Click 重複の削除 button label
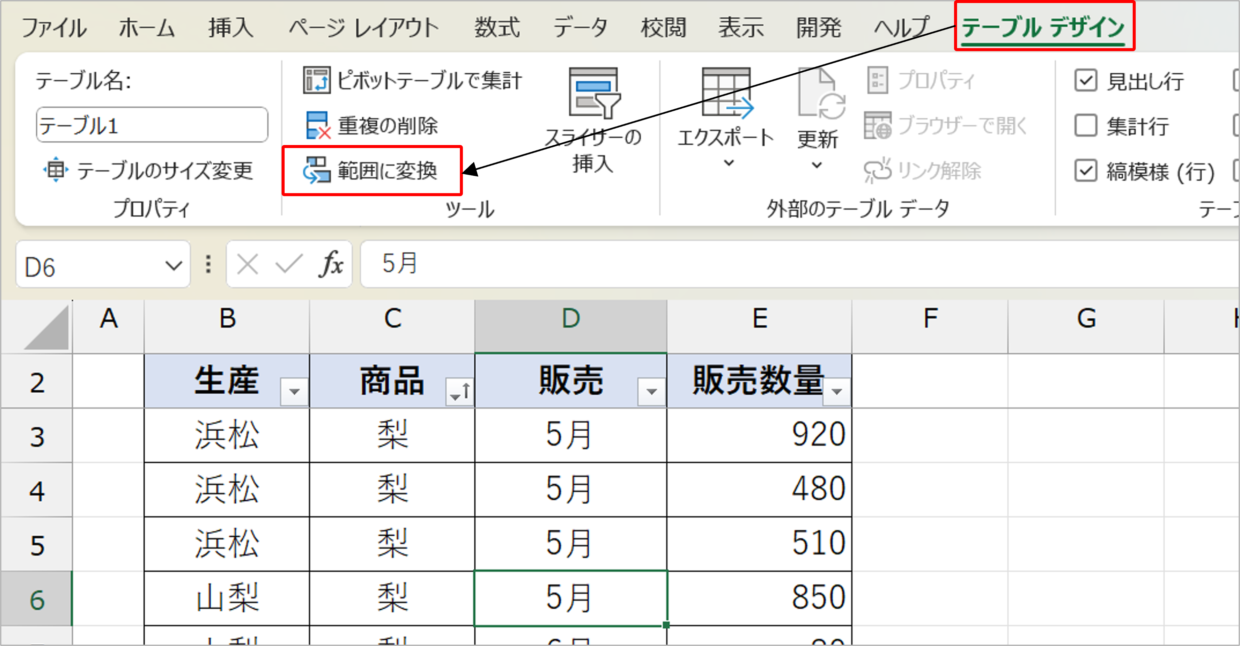The width and height of the screenshot is (1240, 646). (388, 126)
